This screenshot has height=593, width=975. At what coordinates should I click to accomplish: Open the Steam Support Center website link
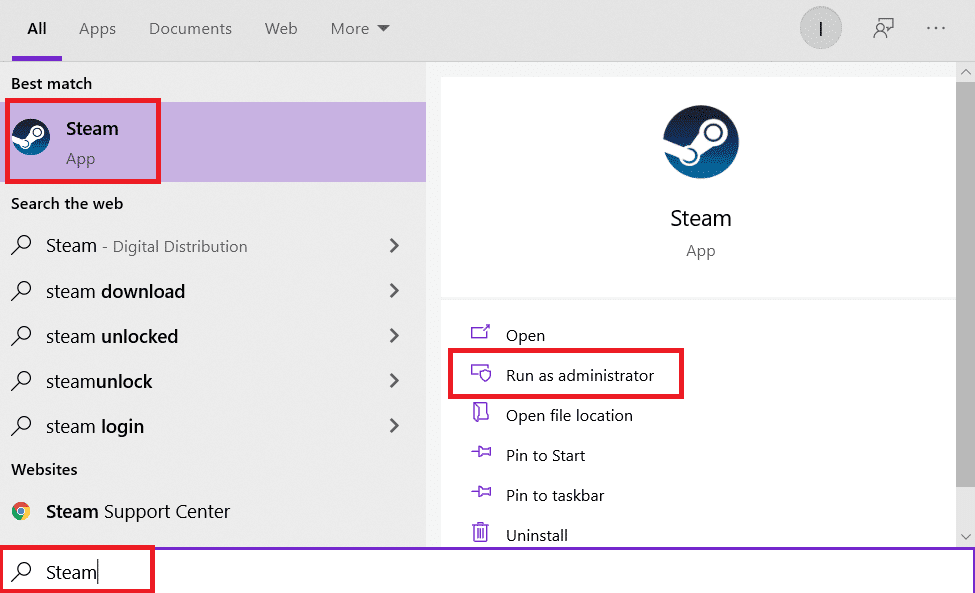[x=139, y=511]
